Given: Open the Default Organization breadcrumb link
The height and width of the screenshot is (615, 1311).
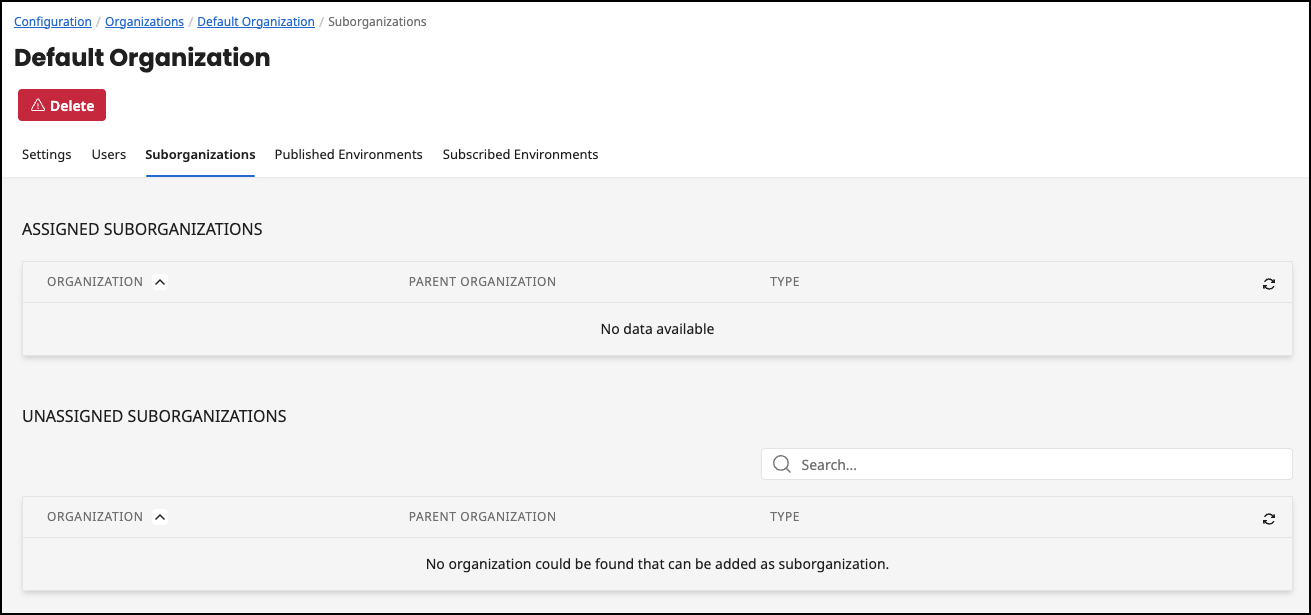Looking at the screenshot, I should (x=255, y=21).
